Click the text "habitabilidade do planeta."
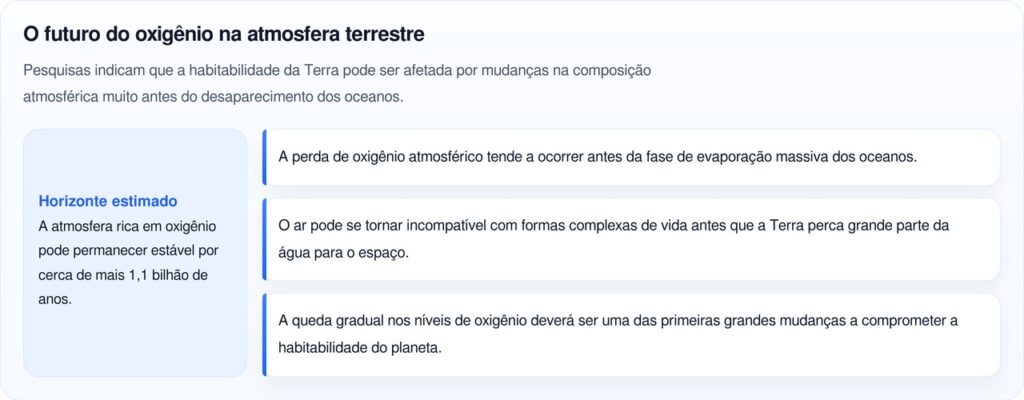 tap(360, 348)
